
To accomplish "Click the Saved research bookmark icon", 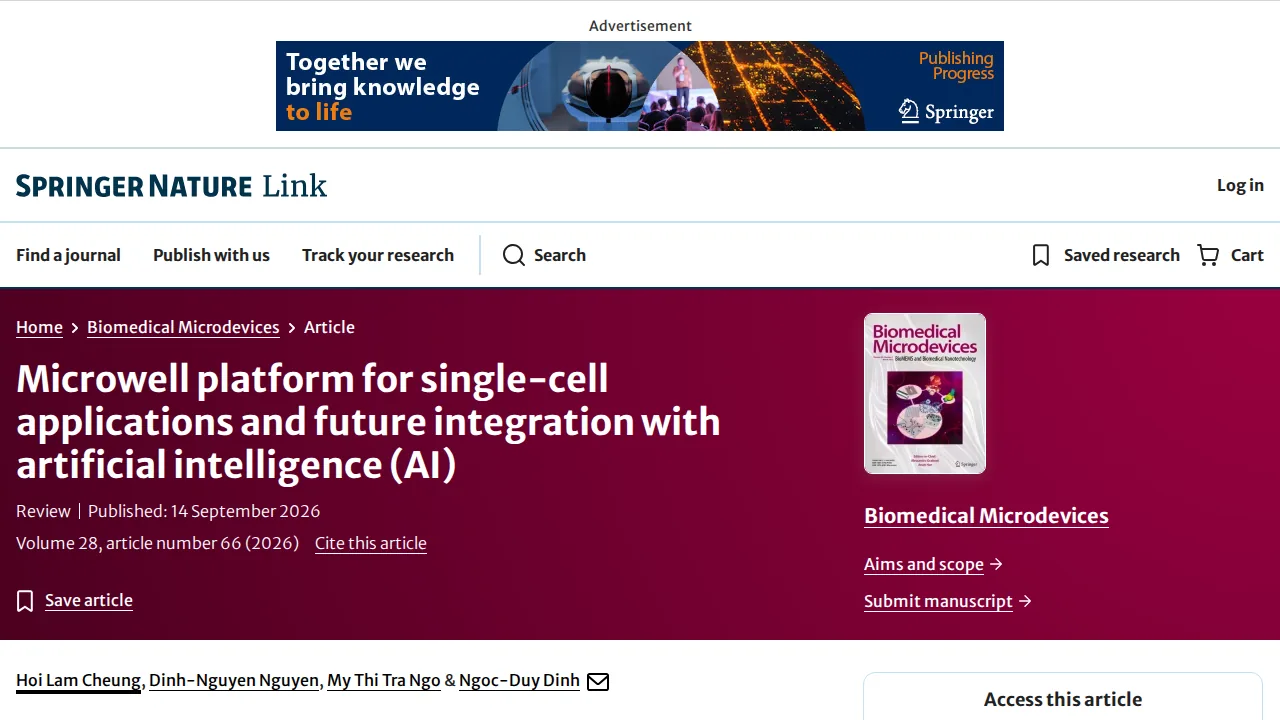I will (x=1041, y=255).
